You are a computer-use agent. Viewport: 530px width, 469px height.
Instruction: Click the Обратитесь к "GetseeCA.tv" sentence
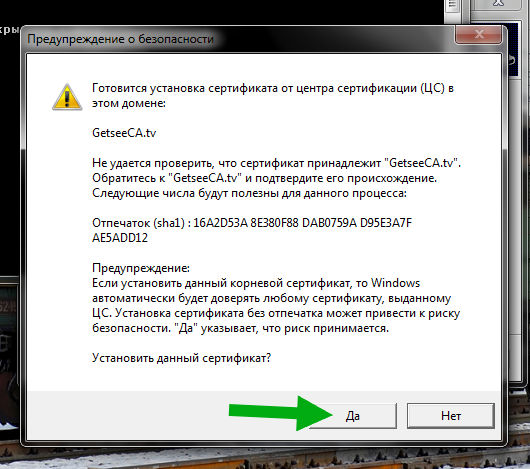pos(264,178)
